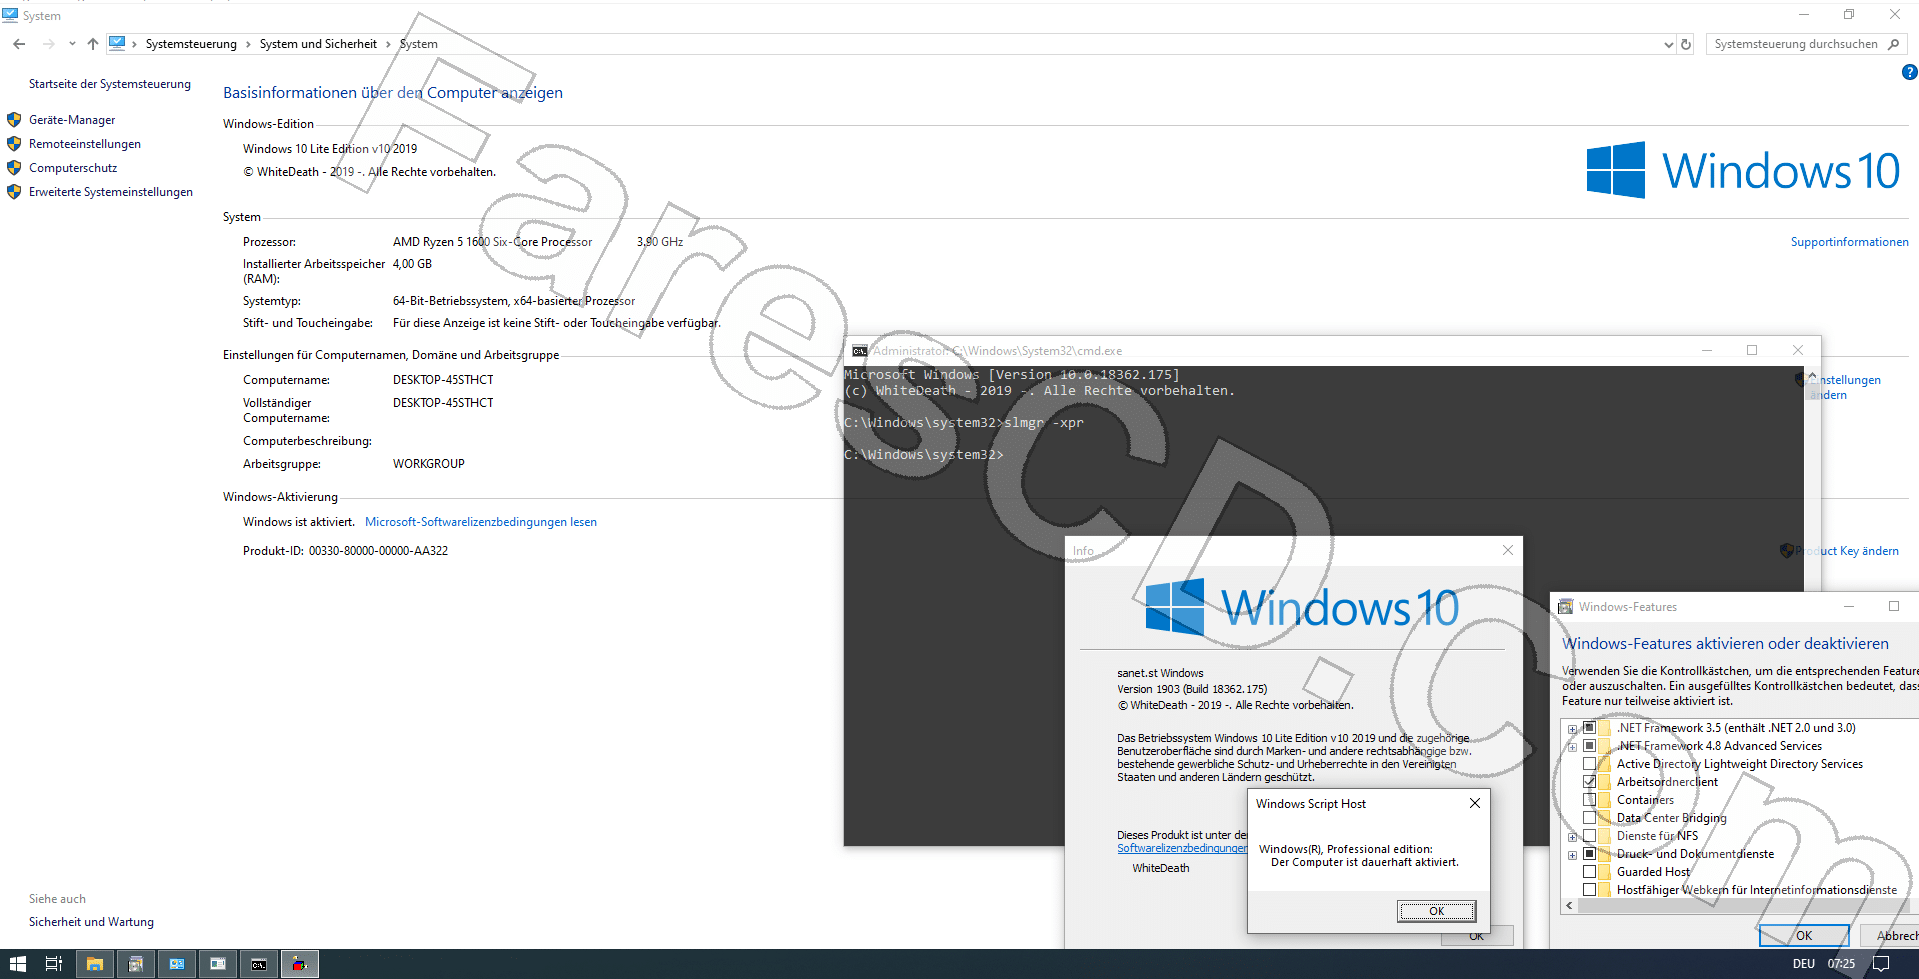1919x979 pixels.
Task: Click Softwarelizenzbedingungen link in Info dialog
Action: pyautogui.click(x=1182, y=848)
